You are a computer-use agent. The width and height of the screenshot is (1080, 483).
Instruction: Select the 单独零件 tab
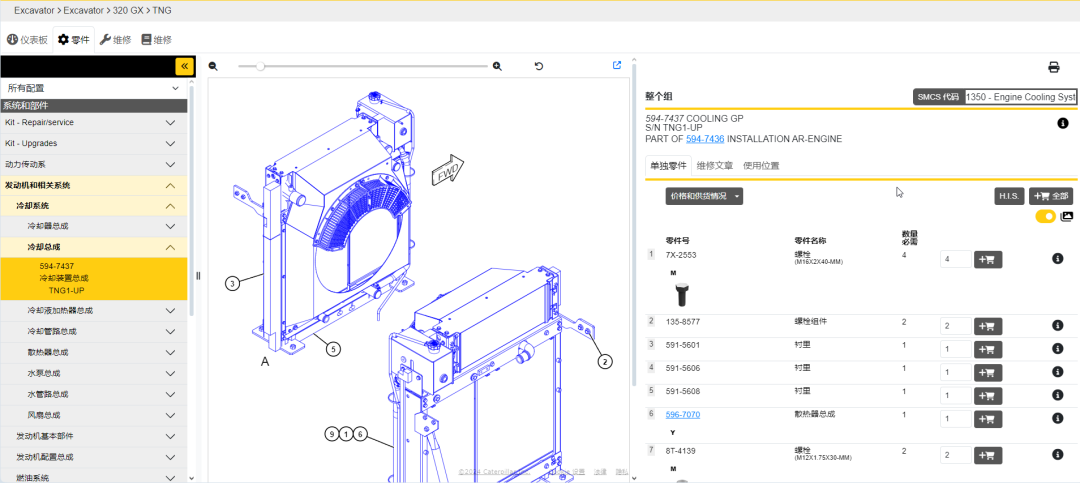tap(668, 166)
